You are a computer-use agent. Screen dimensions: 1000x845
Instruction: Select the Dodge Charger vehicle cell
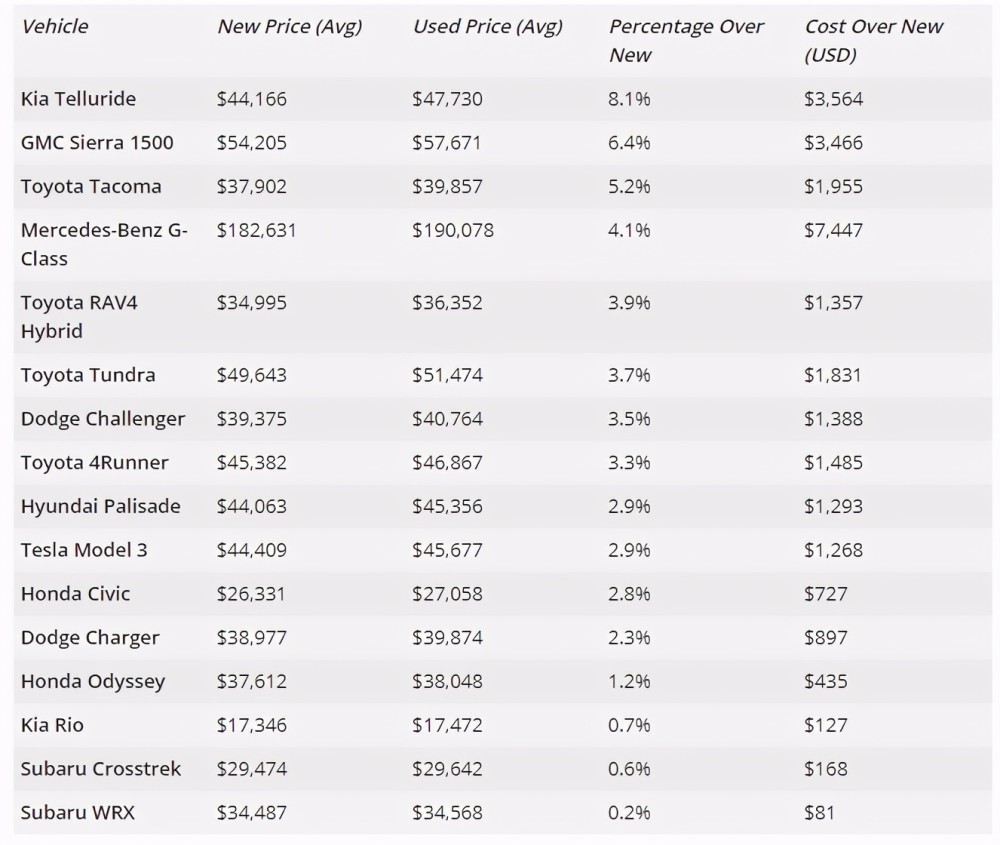(90, 638)
